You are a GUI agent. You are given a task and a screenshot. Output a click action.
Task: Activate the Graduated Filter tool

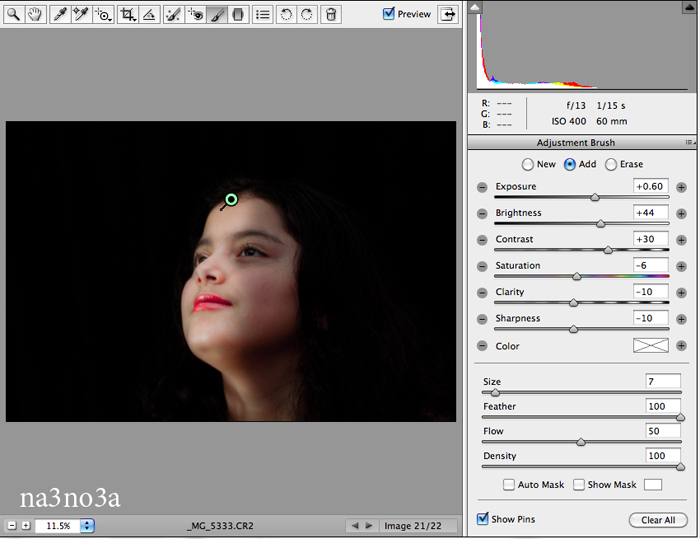pyautogui.click(x=239, y=14)
